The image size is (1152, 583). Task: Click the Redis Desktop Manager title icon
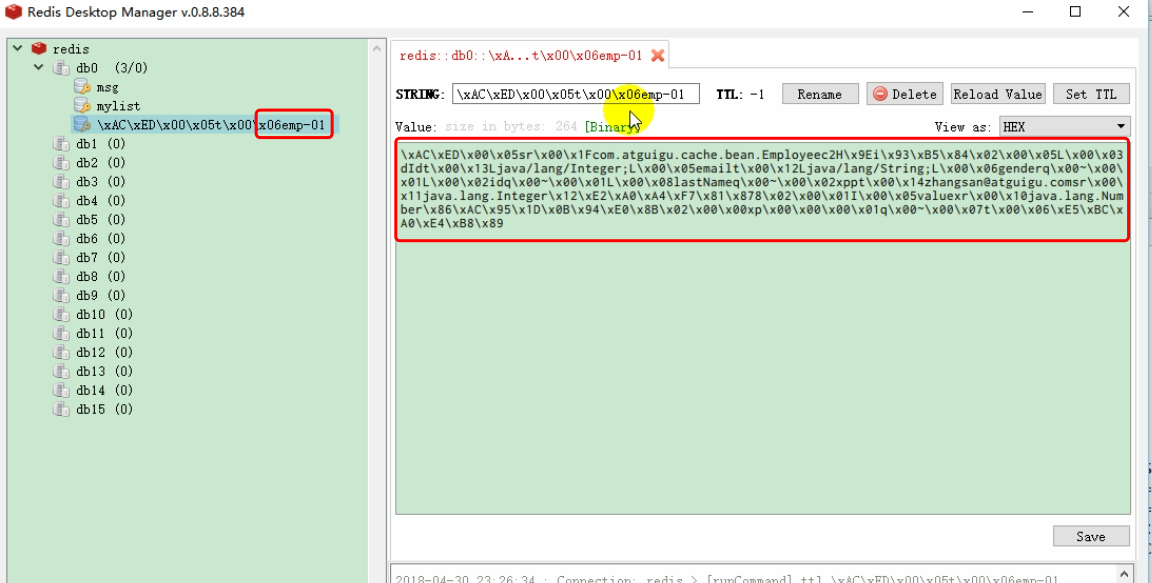13,12
